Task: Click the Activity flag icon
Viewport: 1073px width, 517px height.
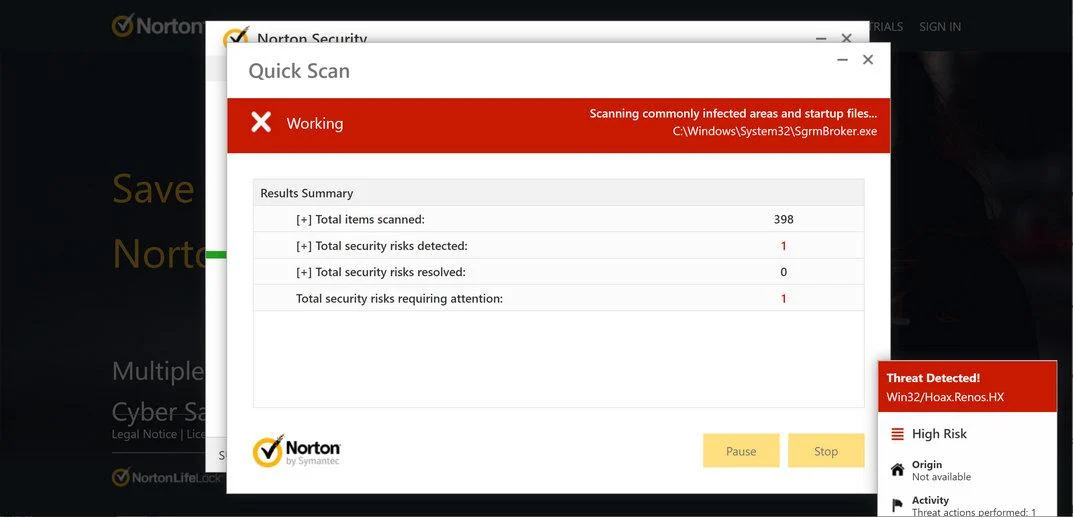Action: 897,505
